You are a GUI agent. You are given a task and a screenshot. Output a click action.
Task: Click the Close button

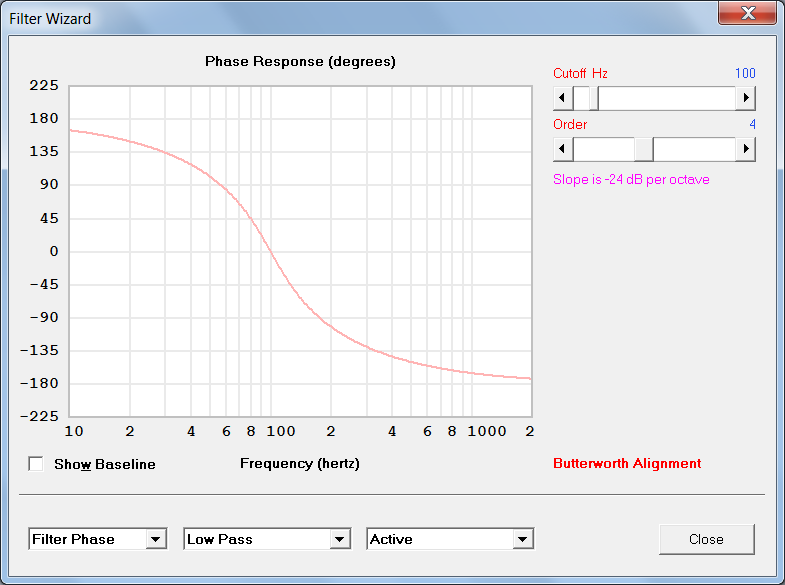[x=706, y=539]
